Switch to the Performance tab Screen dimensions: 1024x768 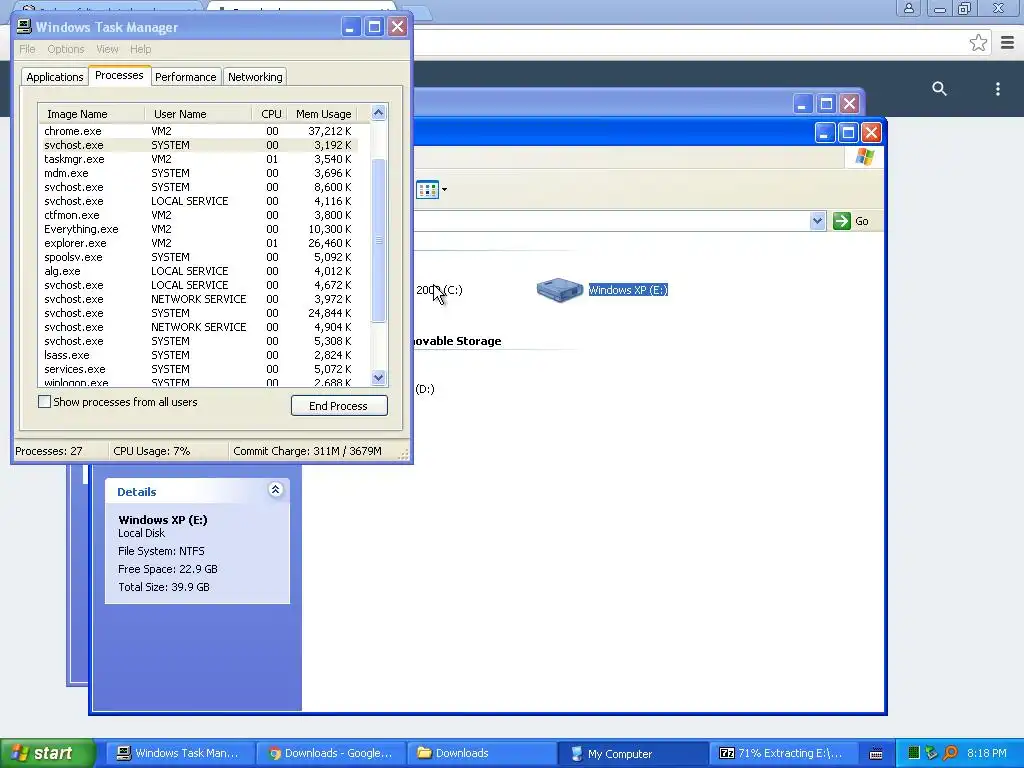pos(185,77)
